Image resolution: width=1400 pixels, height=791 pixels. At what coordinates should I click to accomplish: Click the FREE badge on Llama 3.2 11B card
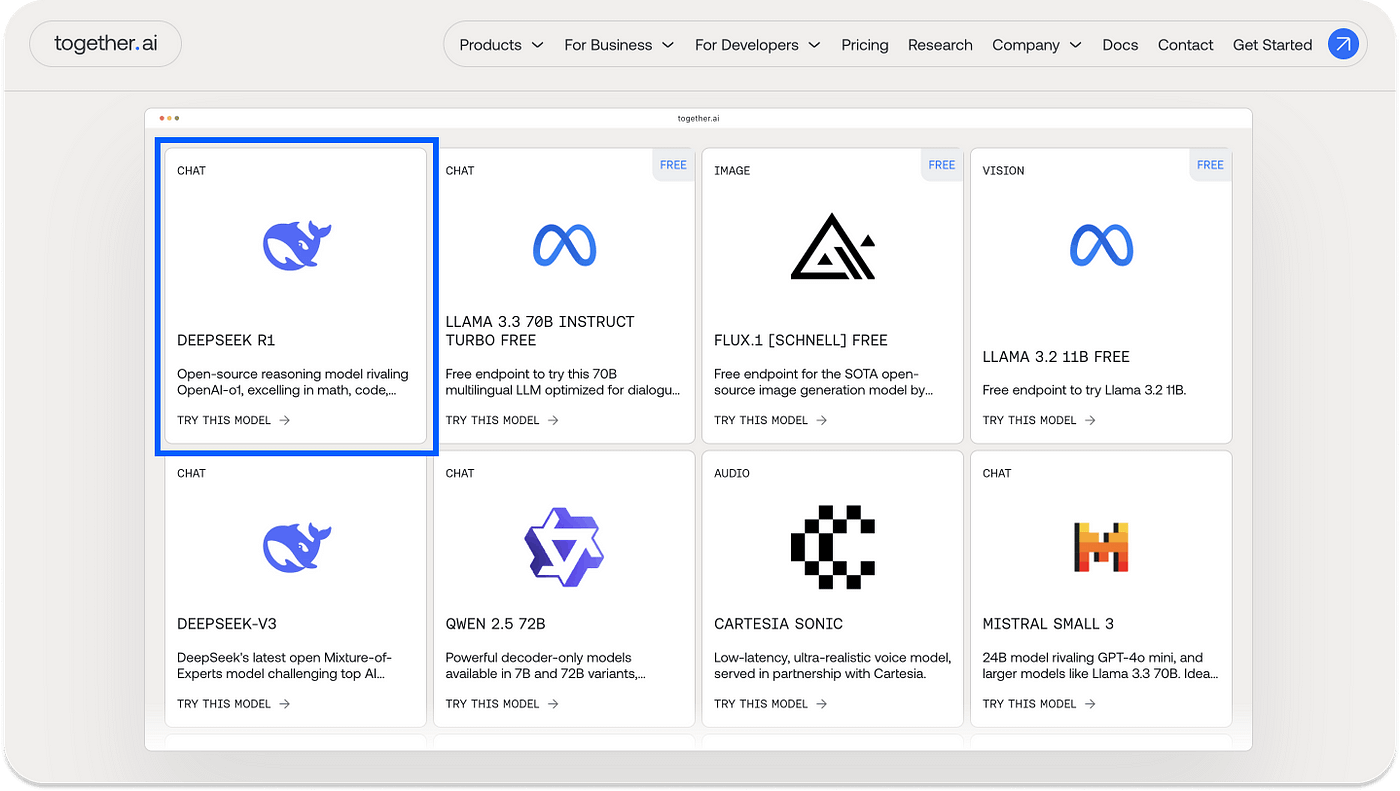1211,165
